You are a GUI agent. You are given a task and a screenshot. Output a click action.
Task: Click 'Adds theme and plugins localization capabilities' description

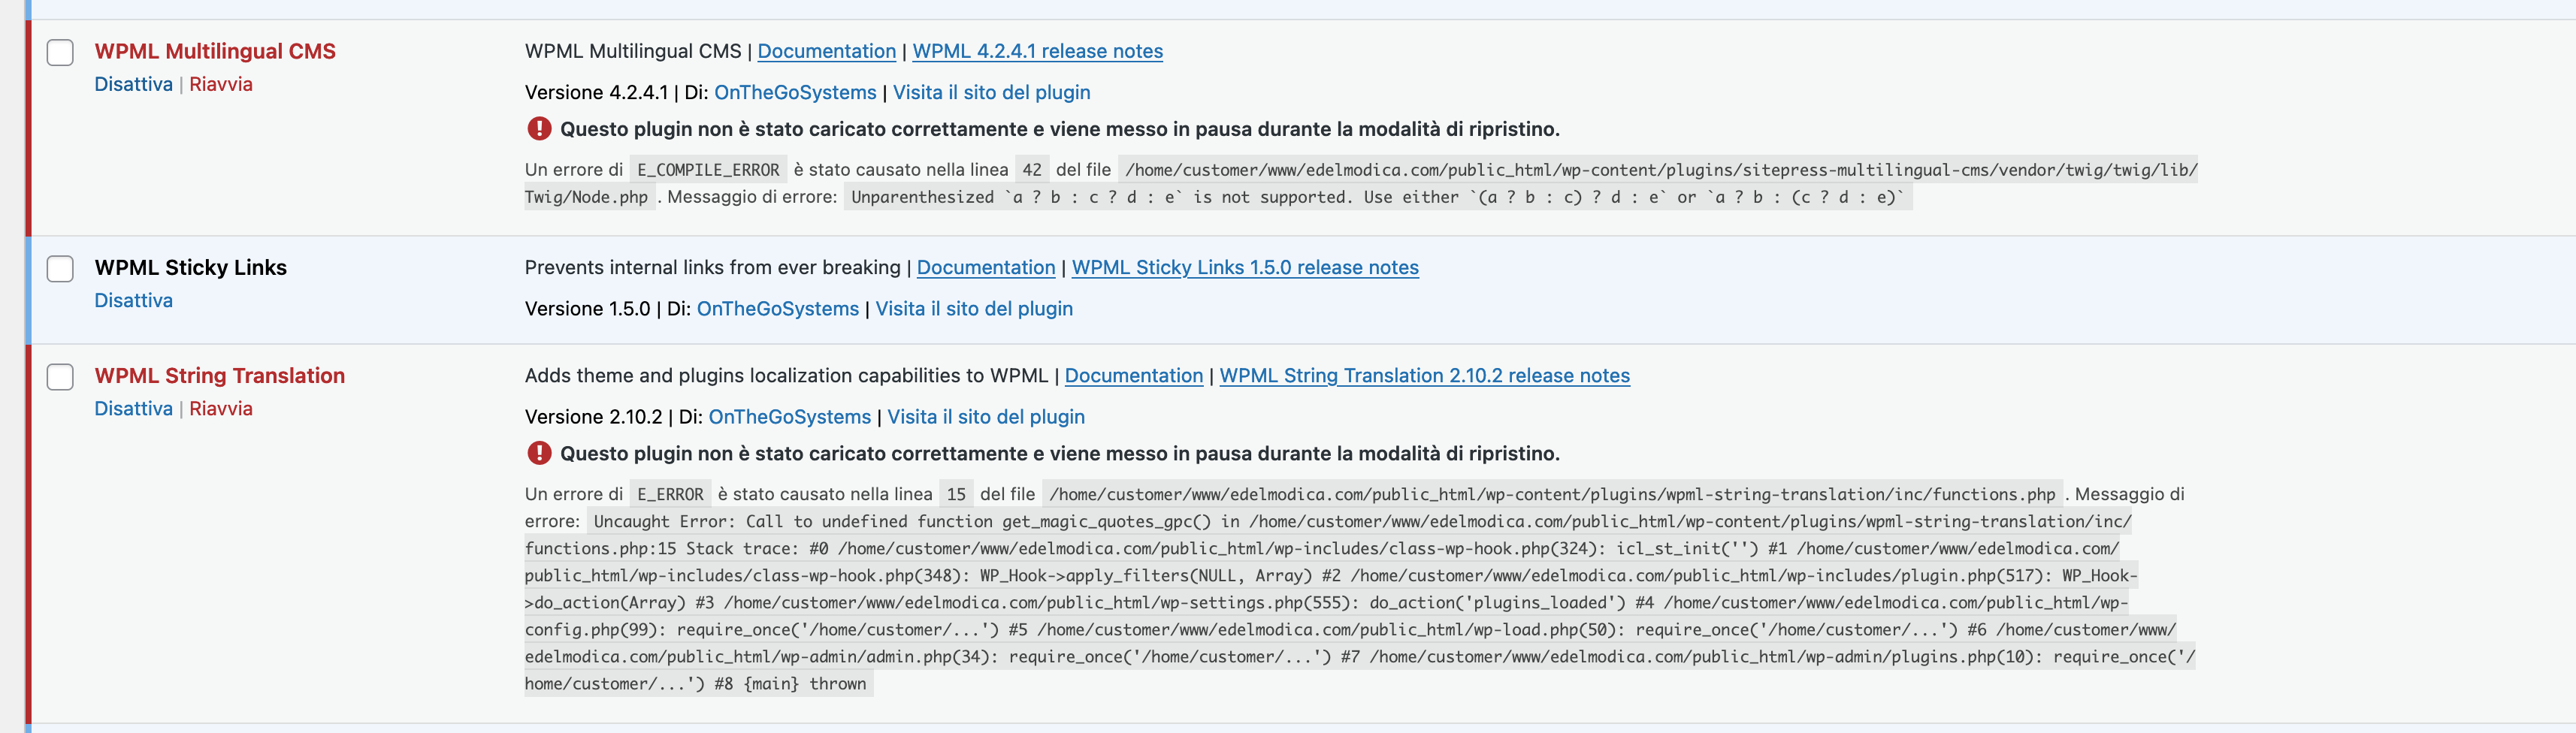point(786,375)
